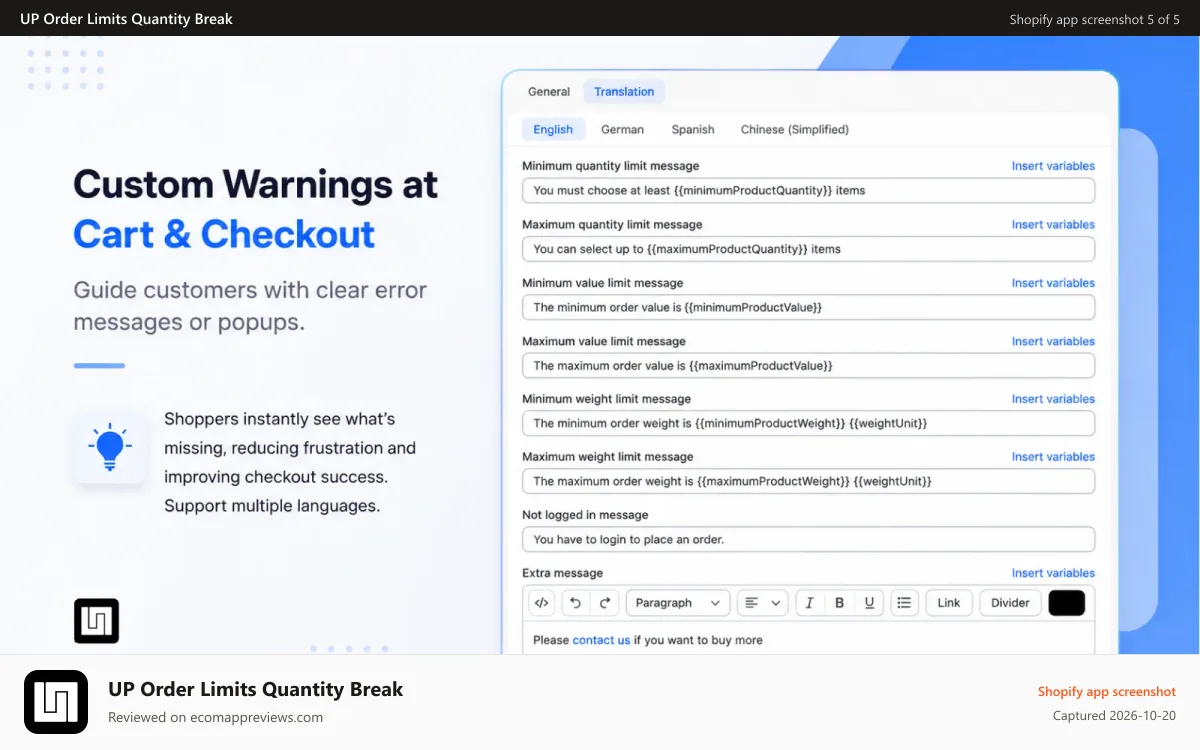Viewport: 1200px width, 750px height.
Task: Insert bulleted list in editor
Action: (904, 603)
